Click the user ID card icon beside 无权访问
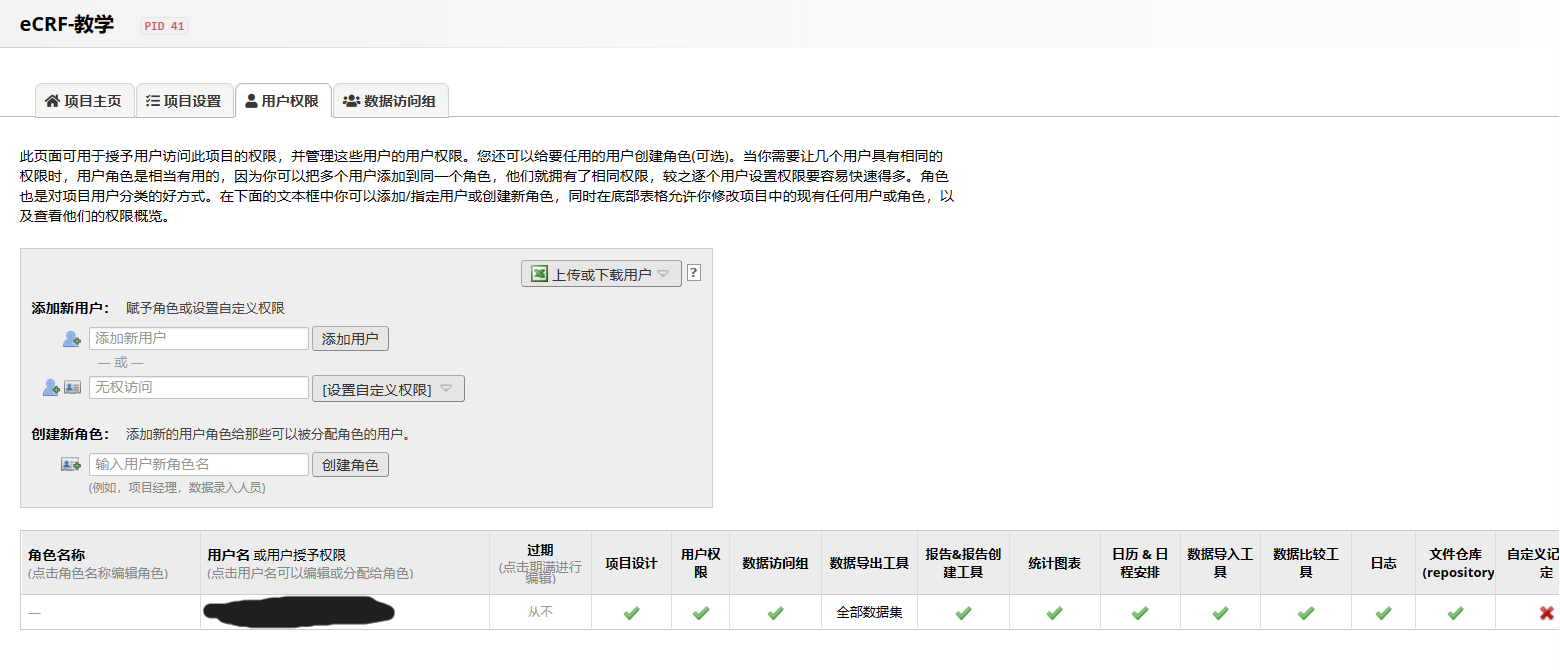 tap(74, 387)
